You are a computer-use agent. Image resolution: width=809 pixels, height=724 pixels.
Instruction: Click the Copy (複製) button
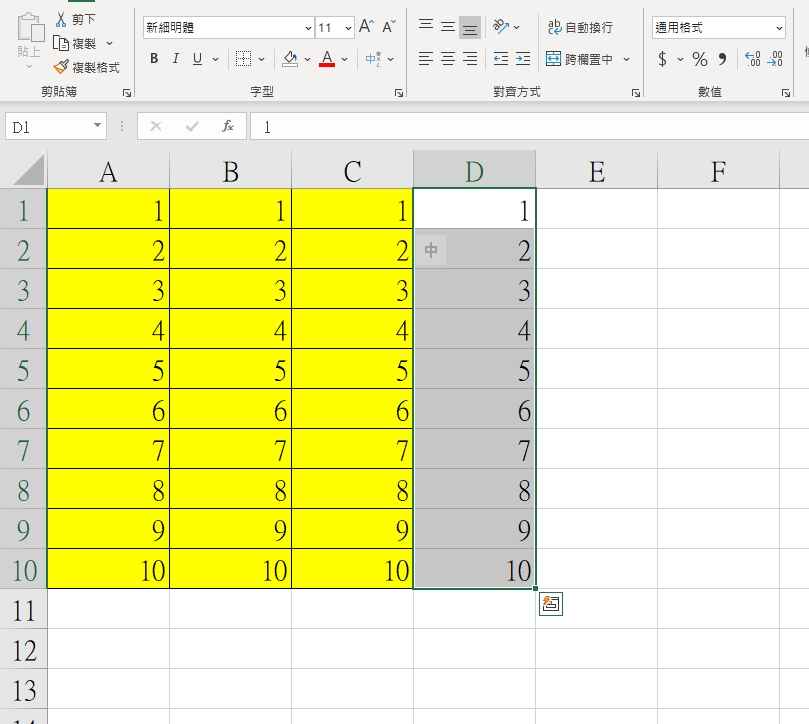pos(75,43)
